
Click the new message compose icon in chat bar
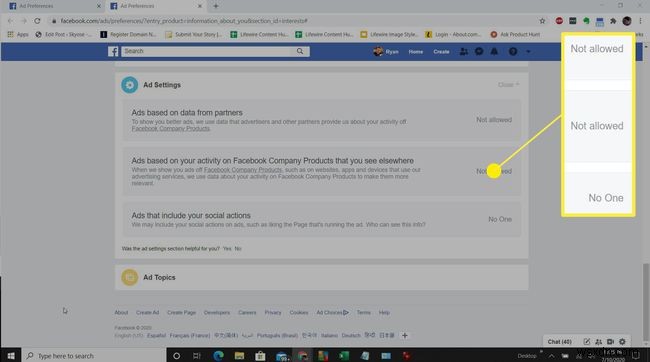click(x=587, y=342)
